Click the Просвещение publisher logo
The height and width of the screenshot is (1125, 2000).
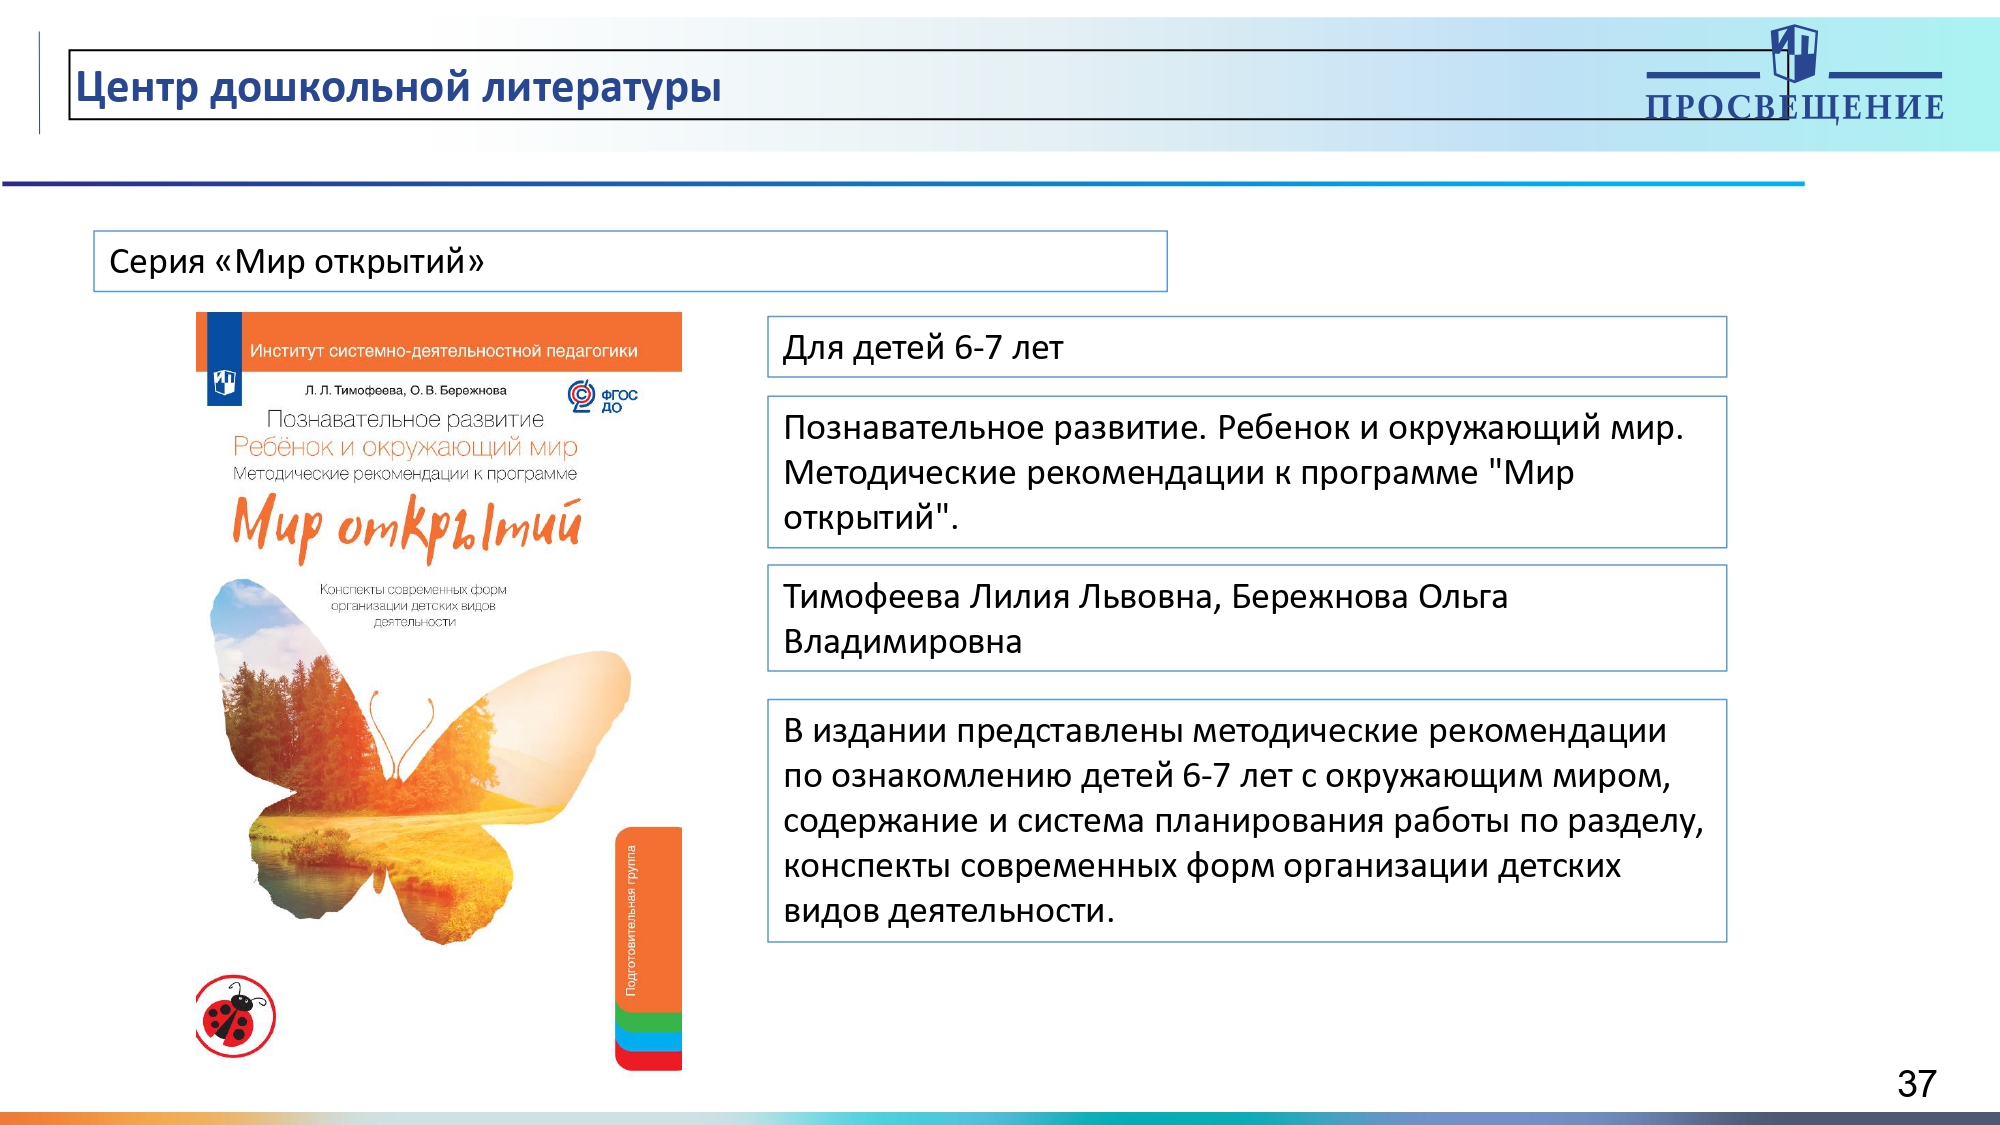1794,74
